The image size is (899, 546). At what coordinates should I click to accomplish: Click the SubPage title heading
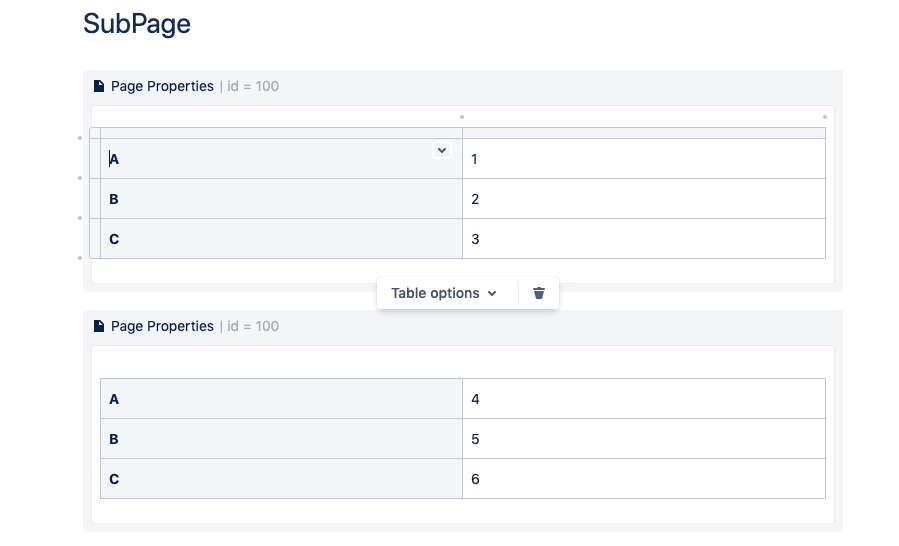coord(136,24)
